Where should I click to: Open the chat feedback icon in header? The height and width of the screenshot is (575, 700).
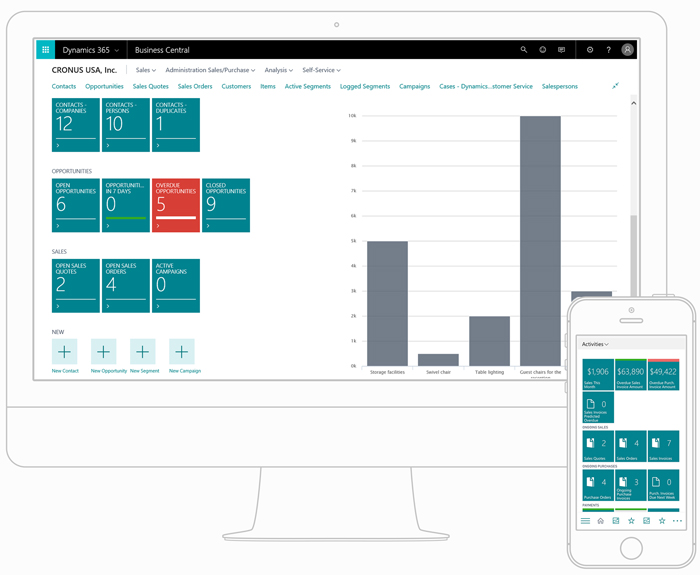click(x=562, y=50)
